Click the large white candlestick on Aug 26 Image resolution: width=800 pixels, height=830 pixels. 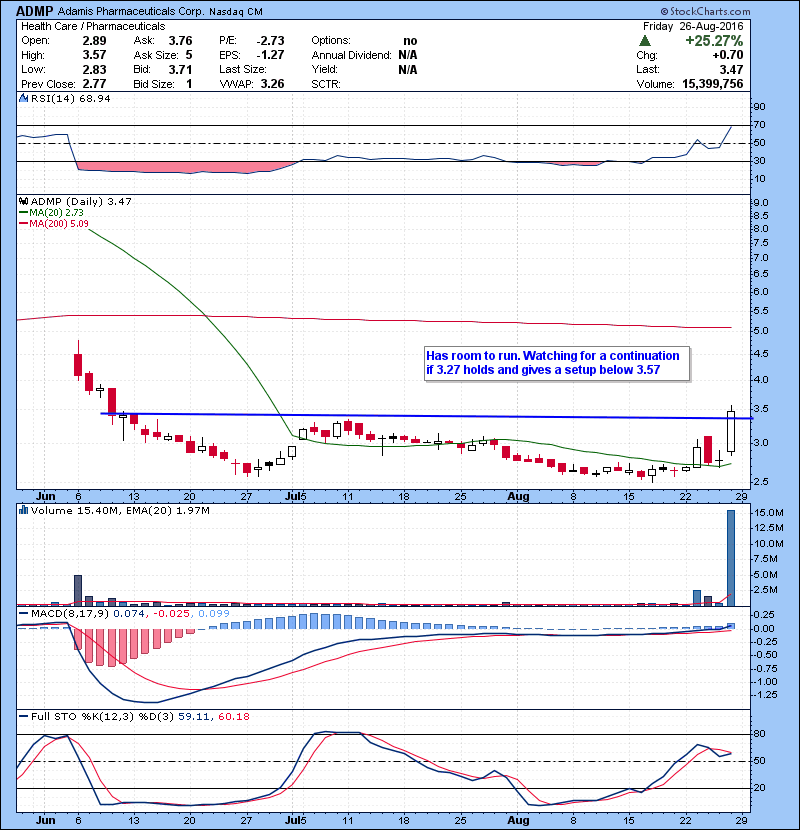pos(731,431)
